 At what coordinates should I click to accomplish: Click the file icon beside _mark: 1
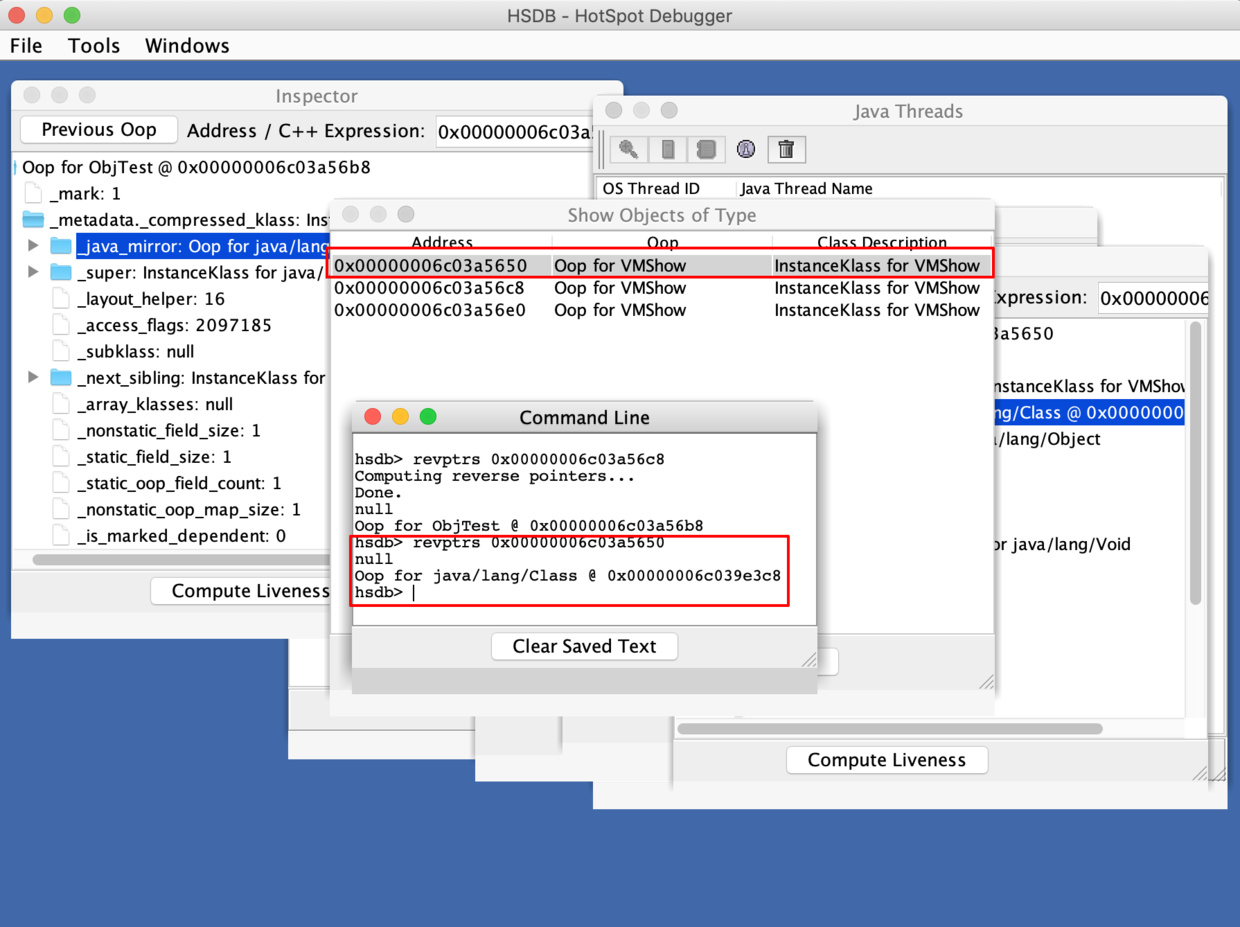point(33,194)
